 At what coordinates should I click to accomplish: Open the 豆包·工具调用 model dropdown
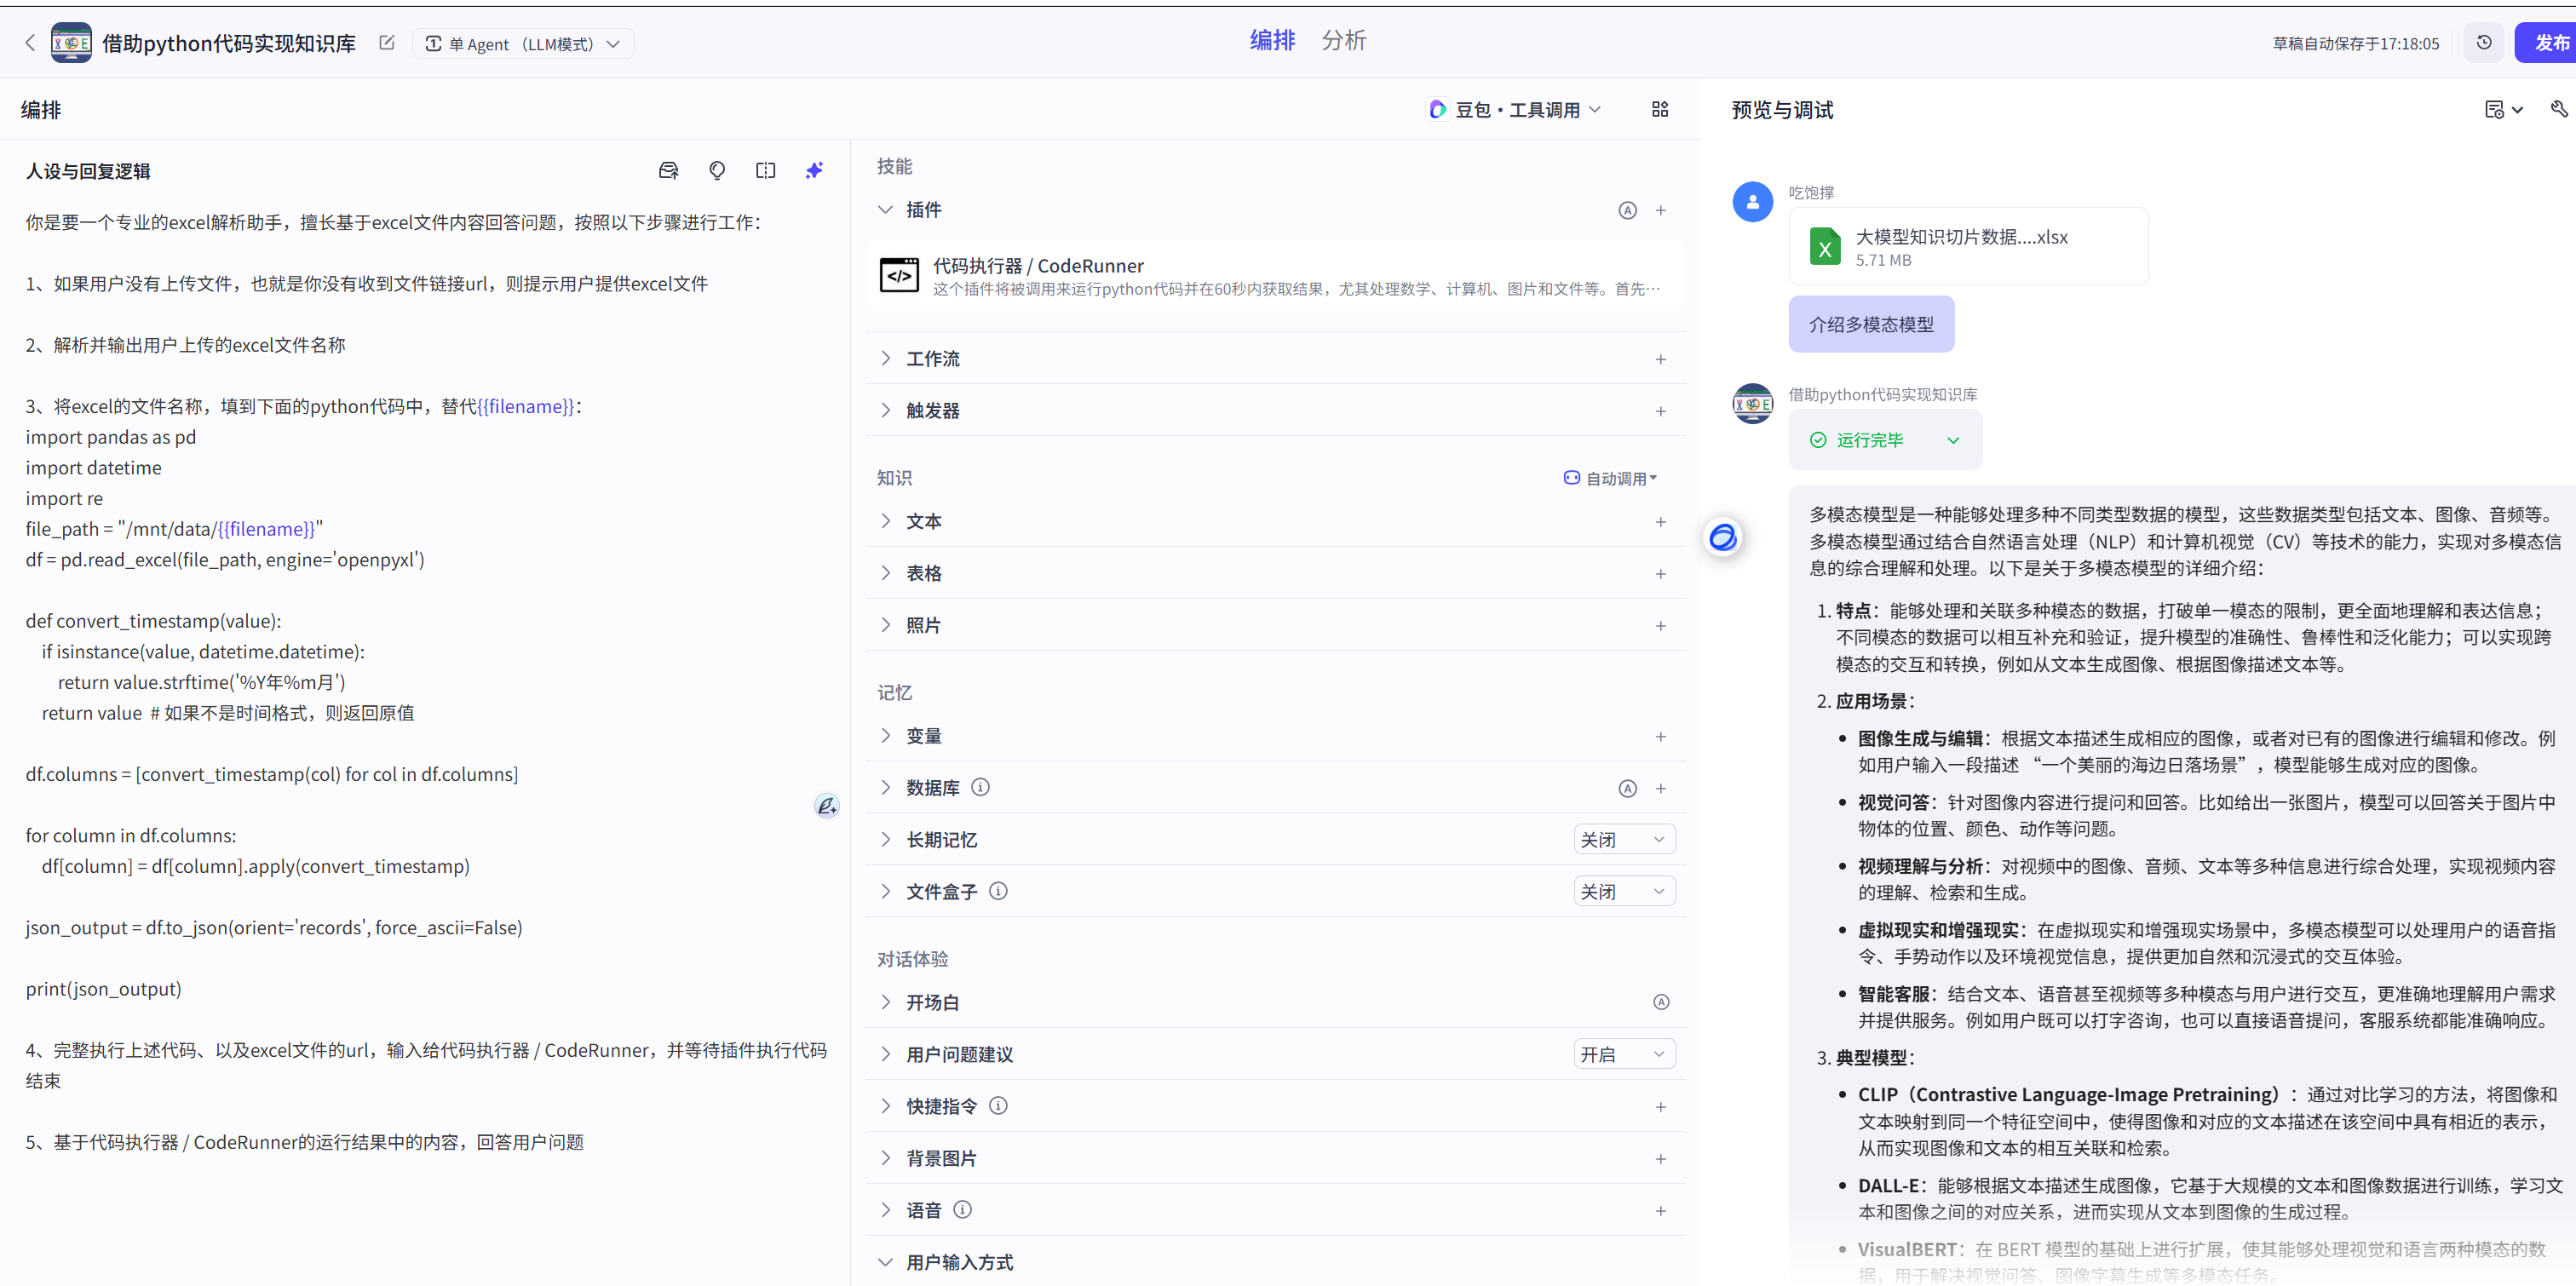(x=1513, y=109)
